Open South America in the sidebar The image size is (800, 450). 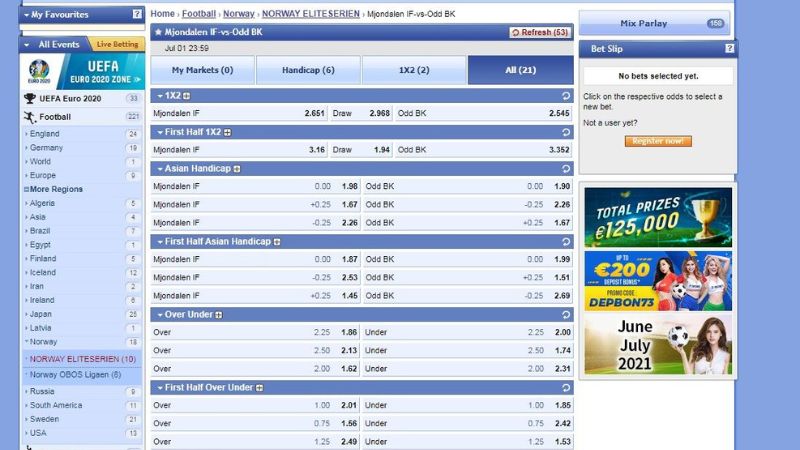pyautogui.click(x=56, y=405)
